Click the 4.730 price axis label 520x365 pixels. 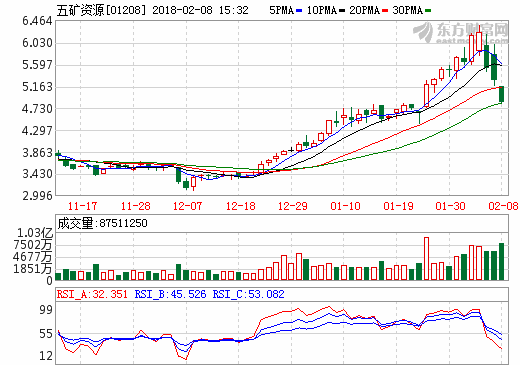tap(37, 109)
